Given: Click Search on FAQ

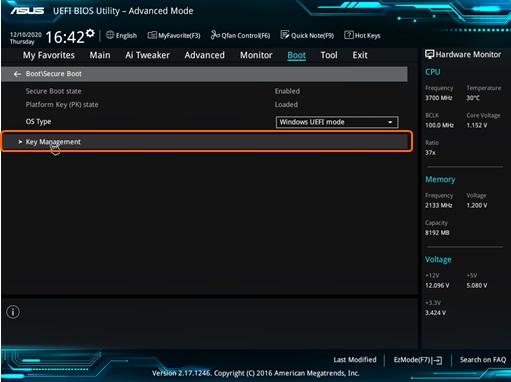Looking at the screenshot, I should point(483,360).
